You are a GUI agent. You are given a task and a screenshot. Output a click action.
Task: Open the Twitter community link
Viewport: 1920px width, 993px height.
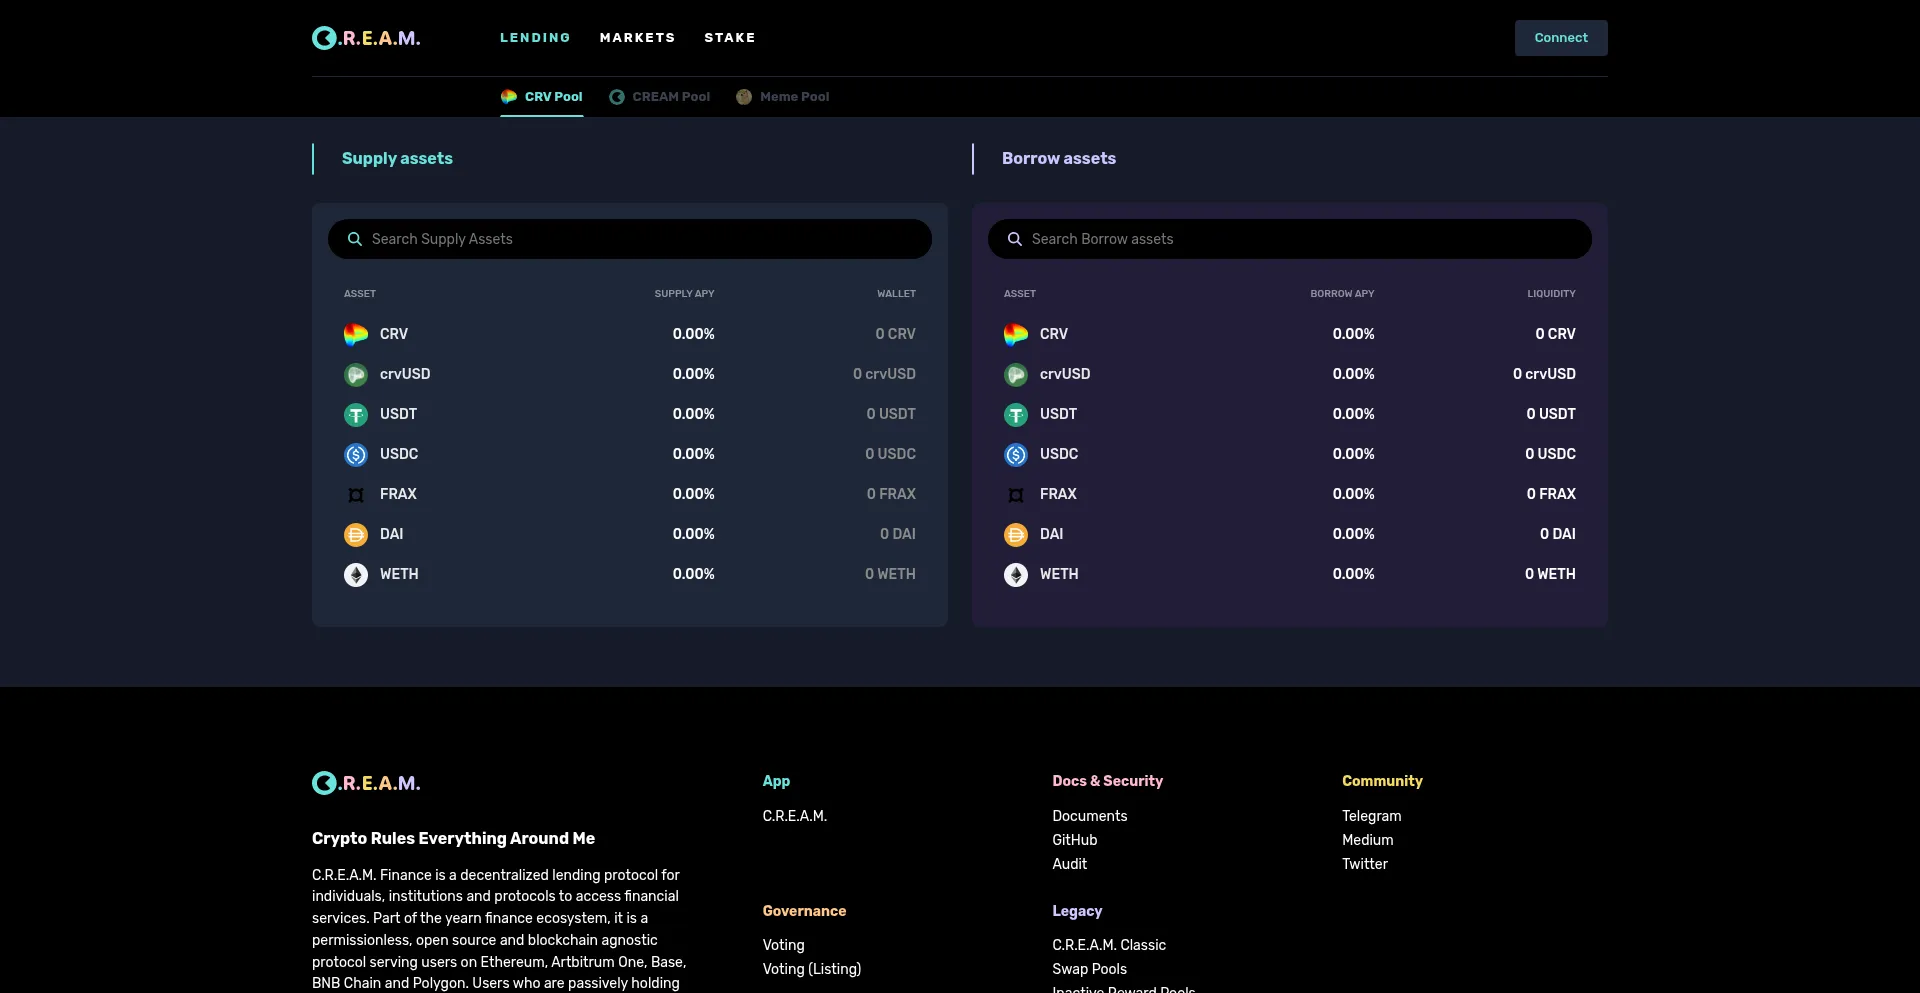tap(1364, 864)
